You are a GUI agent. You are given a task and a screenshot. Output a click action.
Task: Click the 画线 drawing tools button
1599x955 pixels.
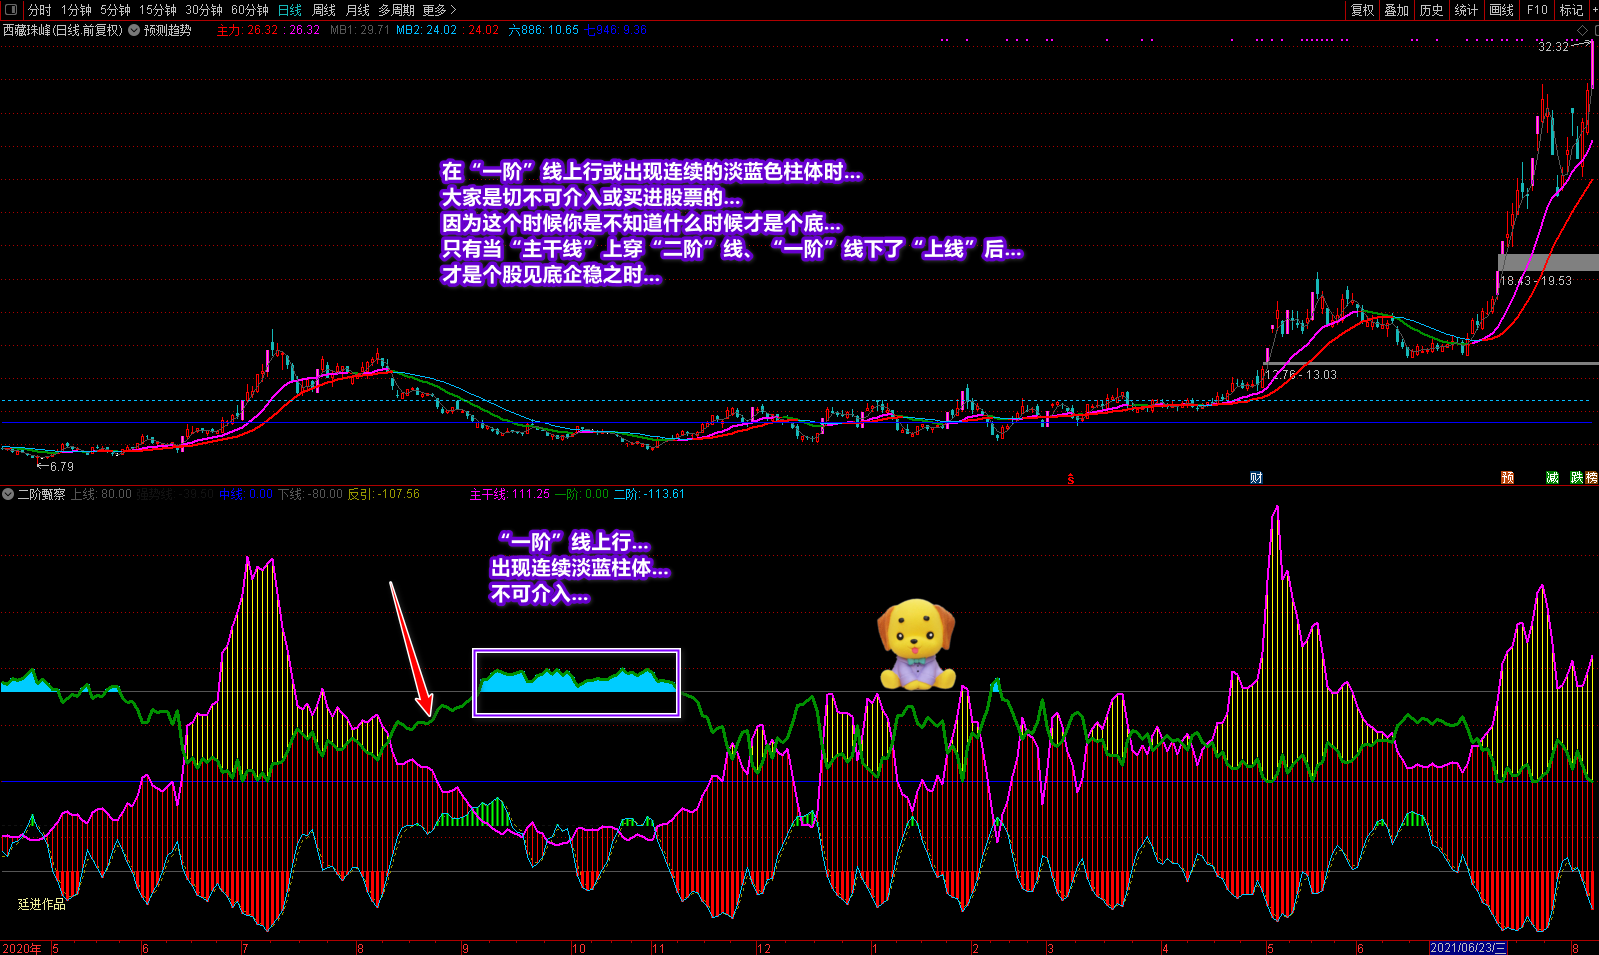pos(1501,10)
